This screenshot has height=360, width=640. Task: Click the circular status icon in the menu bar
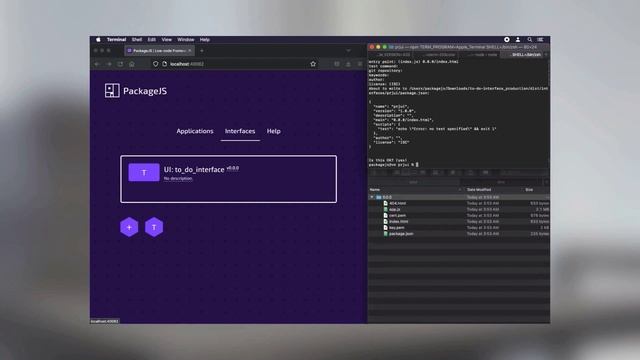(507, 40)
